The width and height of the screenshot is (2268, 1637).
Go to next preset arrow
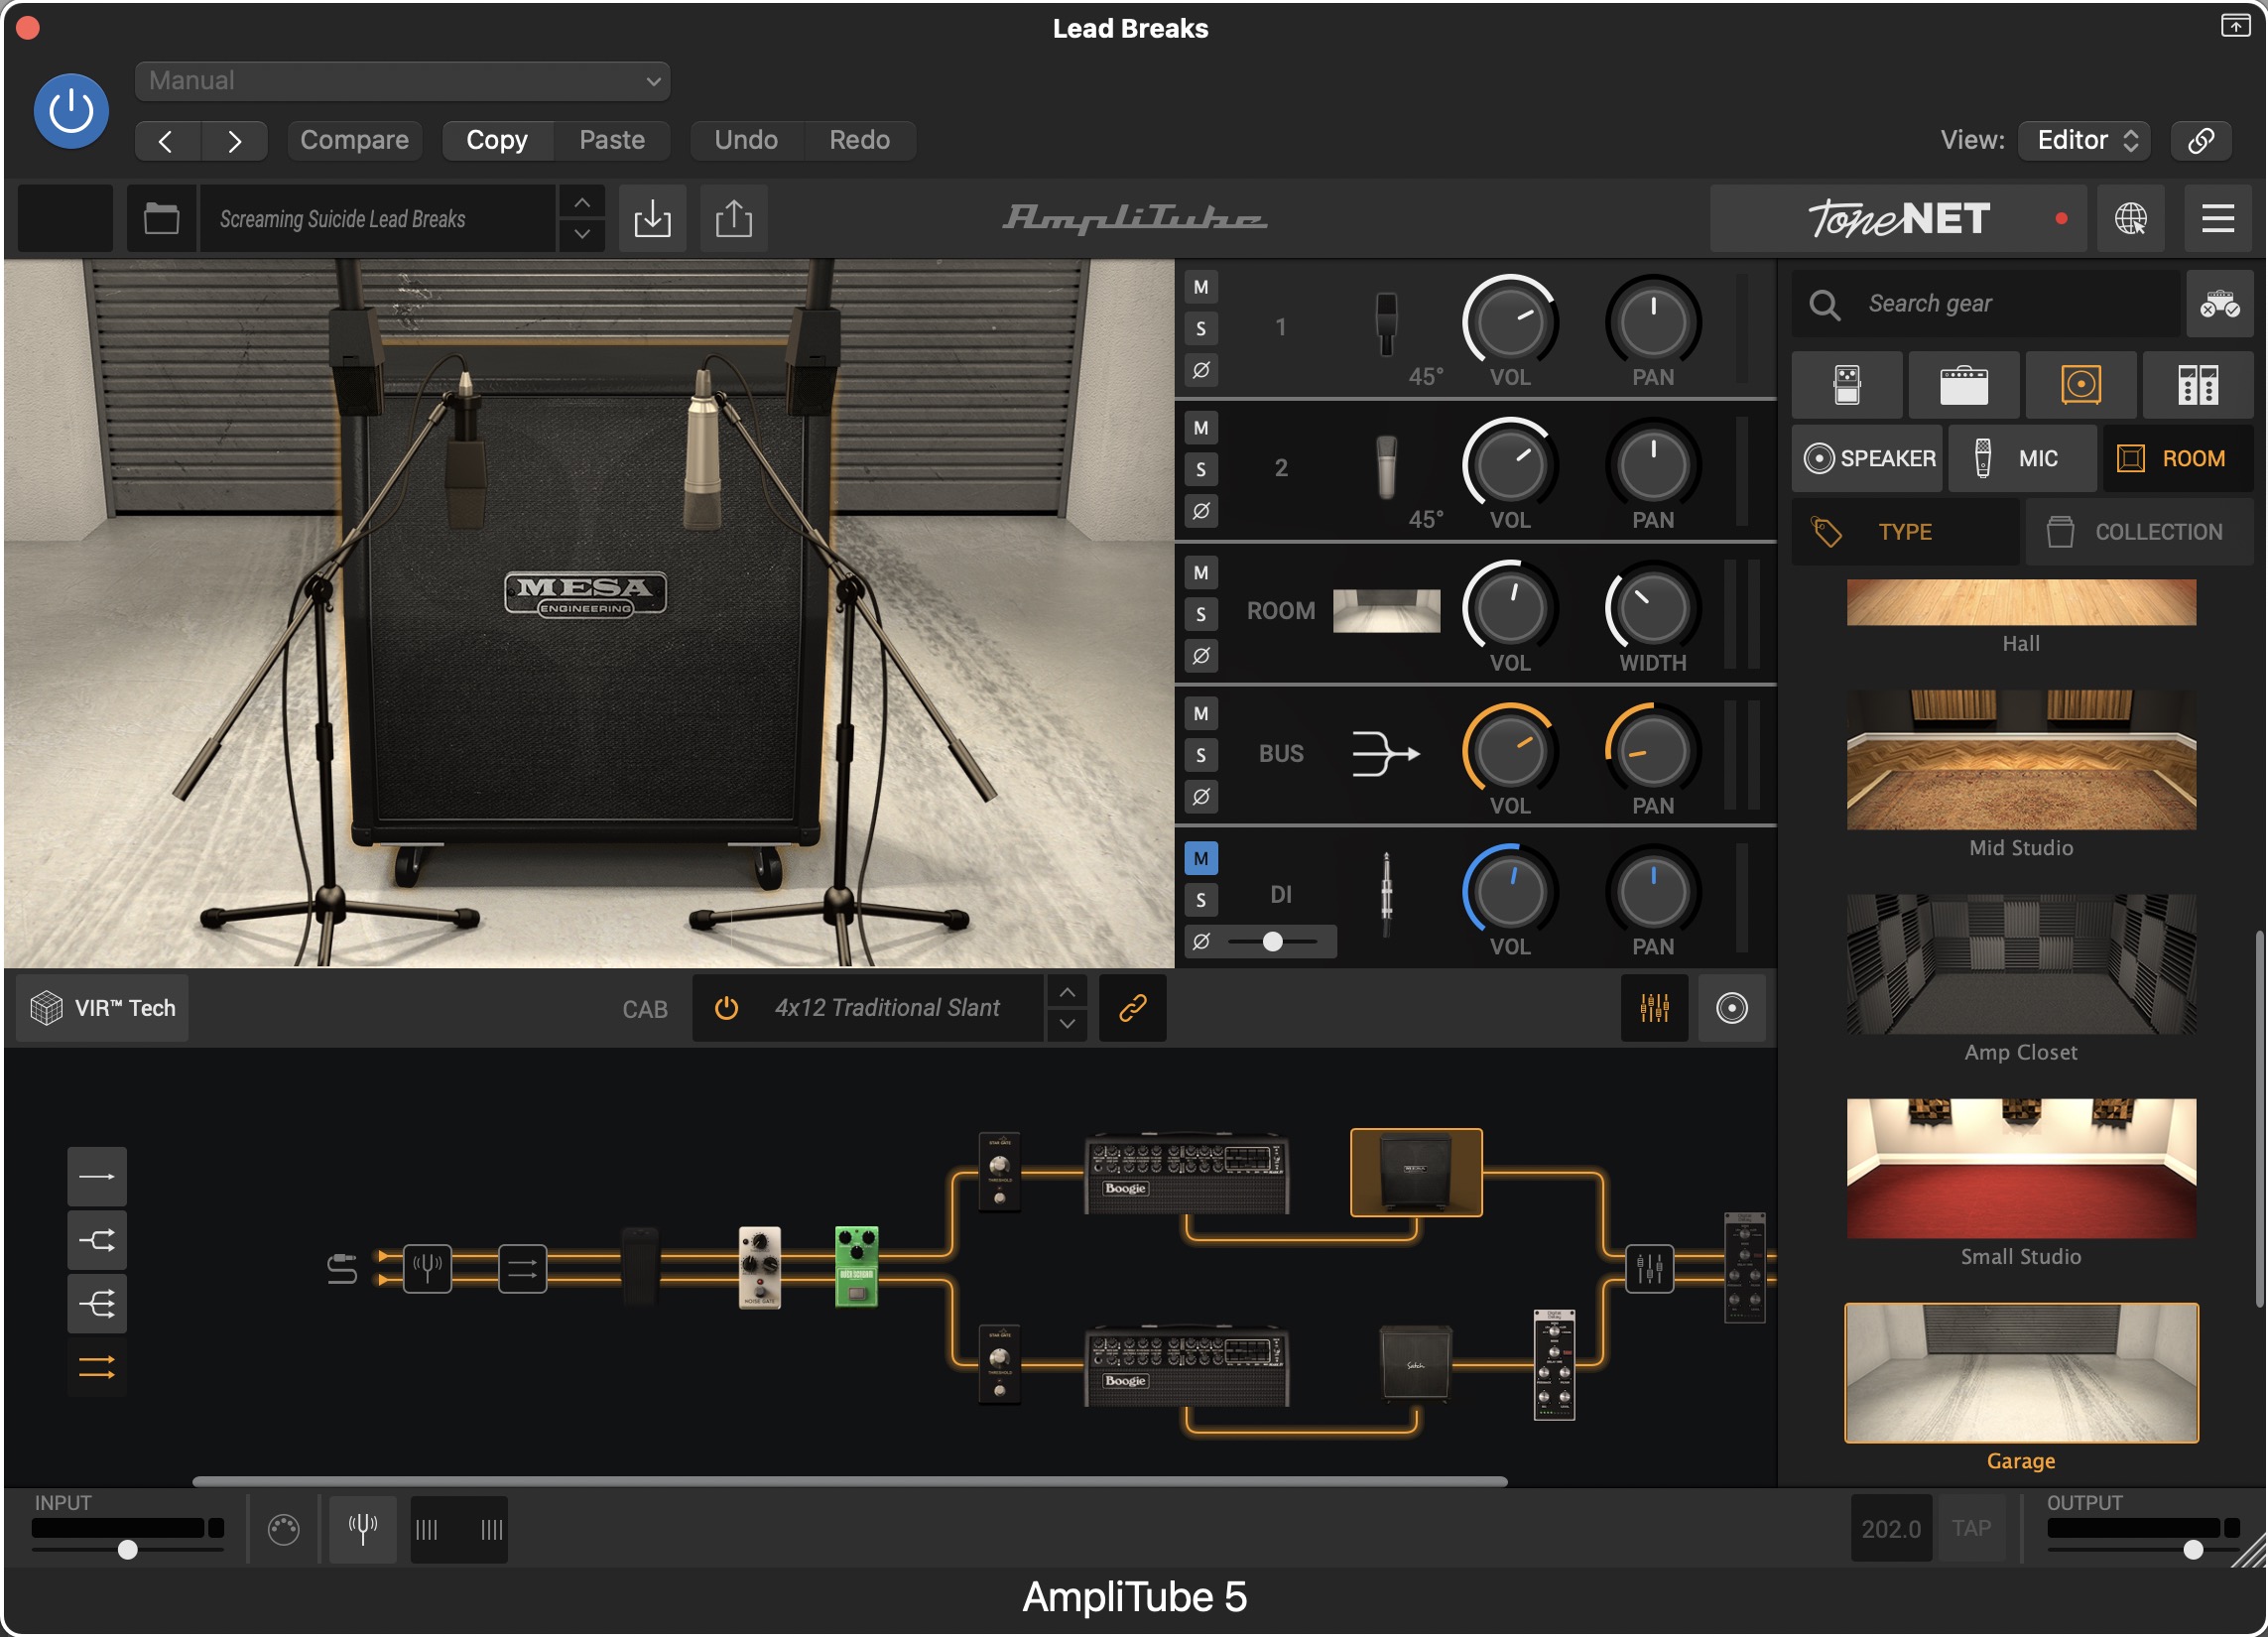234,141
